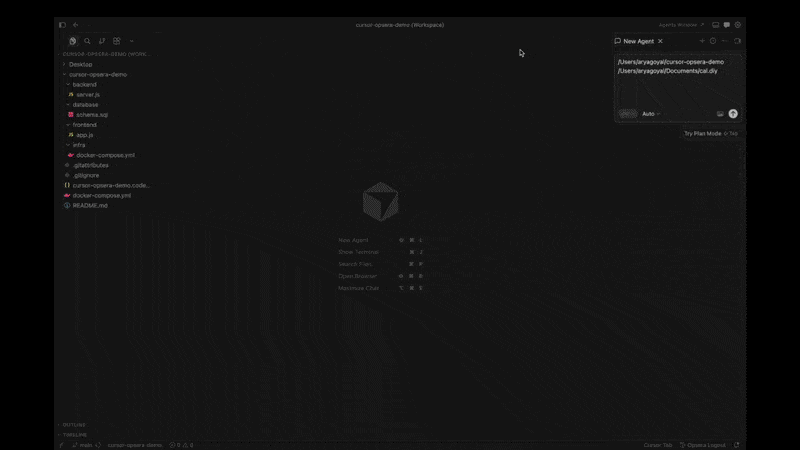The image size is (800, 450).
Task: Toggle the panel layout icon at the top right
Action: click(x=716, y=24)
